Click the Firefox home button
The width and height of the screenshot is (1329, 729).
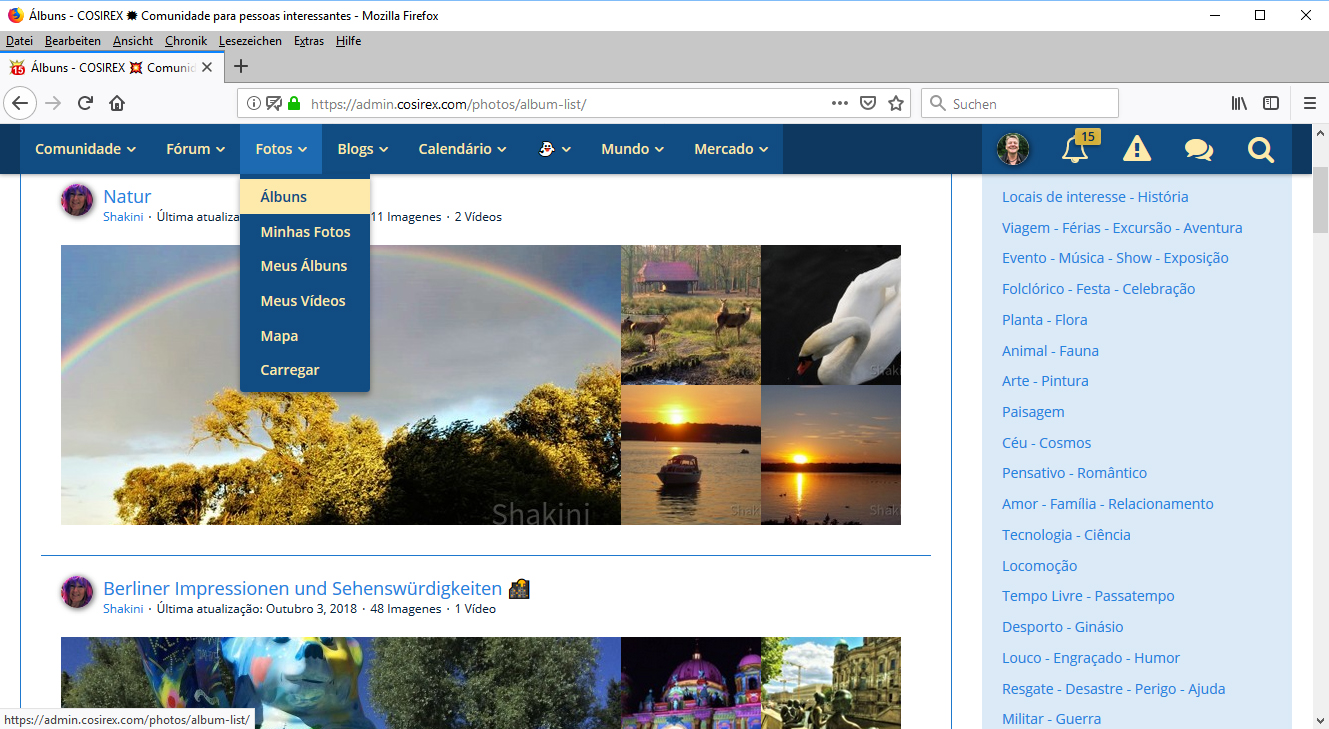pyautogui.click(x=117, y=103)
